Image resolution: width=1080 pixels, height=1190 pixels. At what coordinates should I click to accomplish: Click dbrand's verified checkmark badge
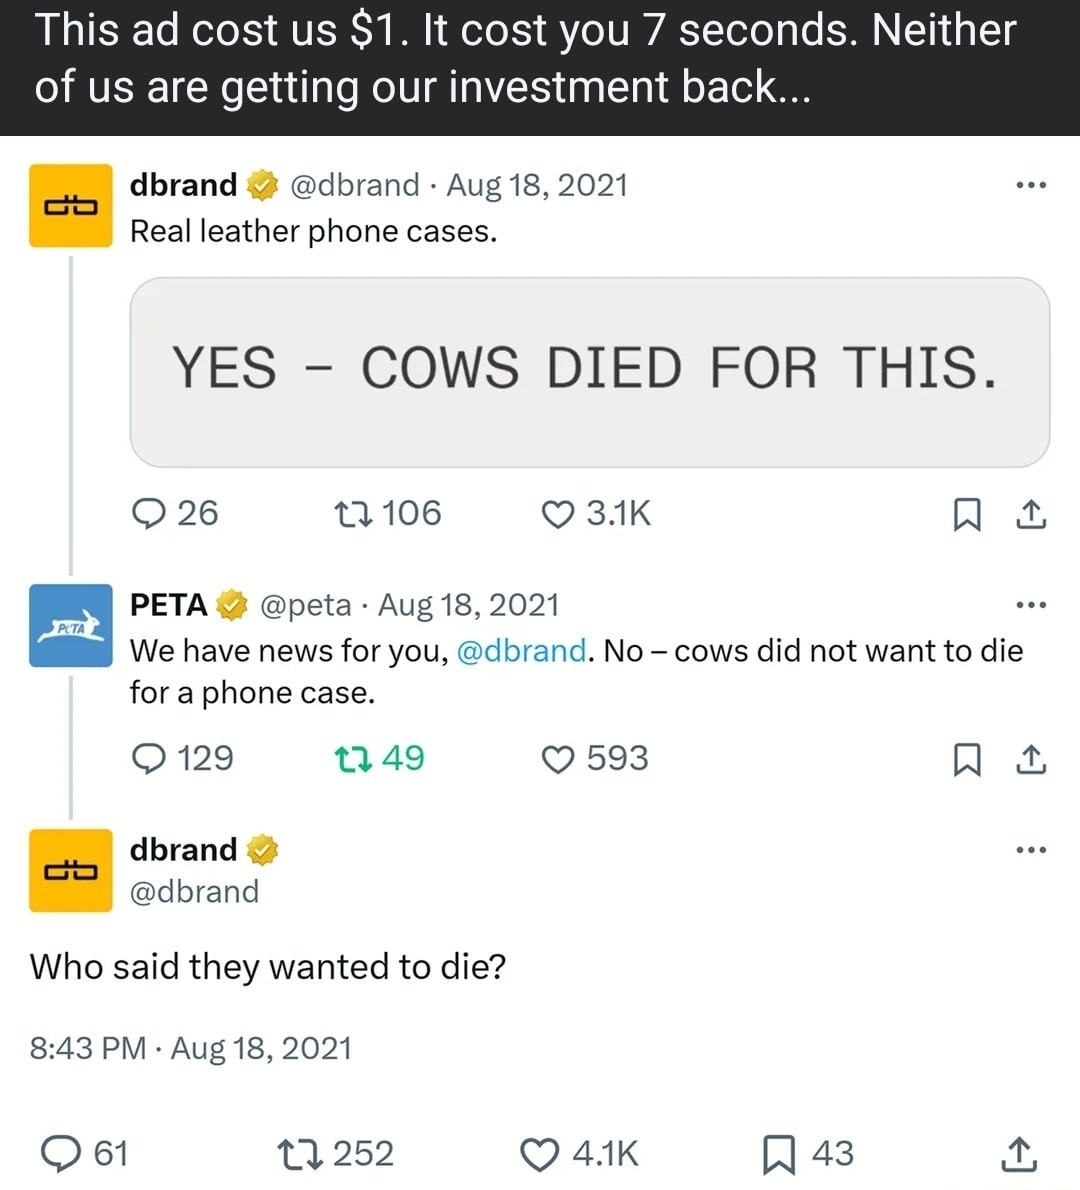click(x=259, y=183)
